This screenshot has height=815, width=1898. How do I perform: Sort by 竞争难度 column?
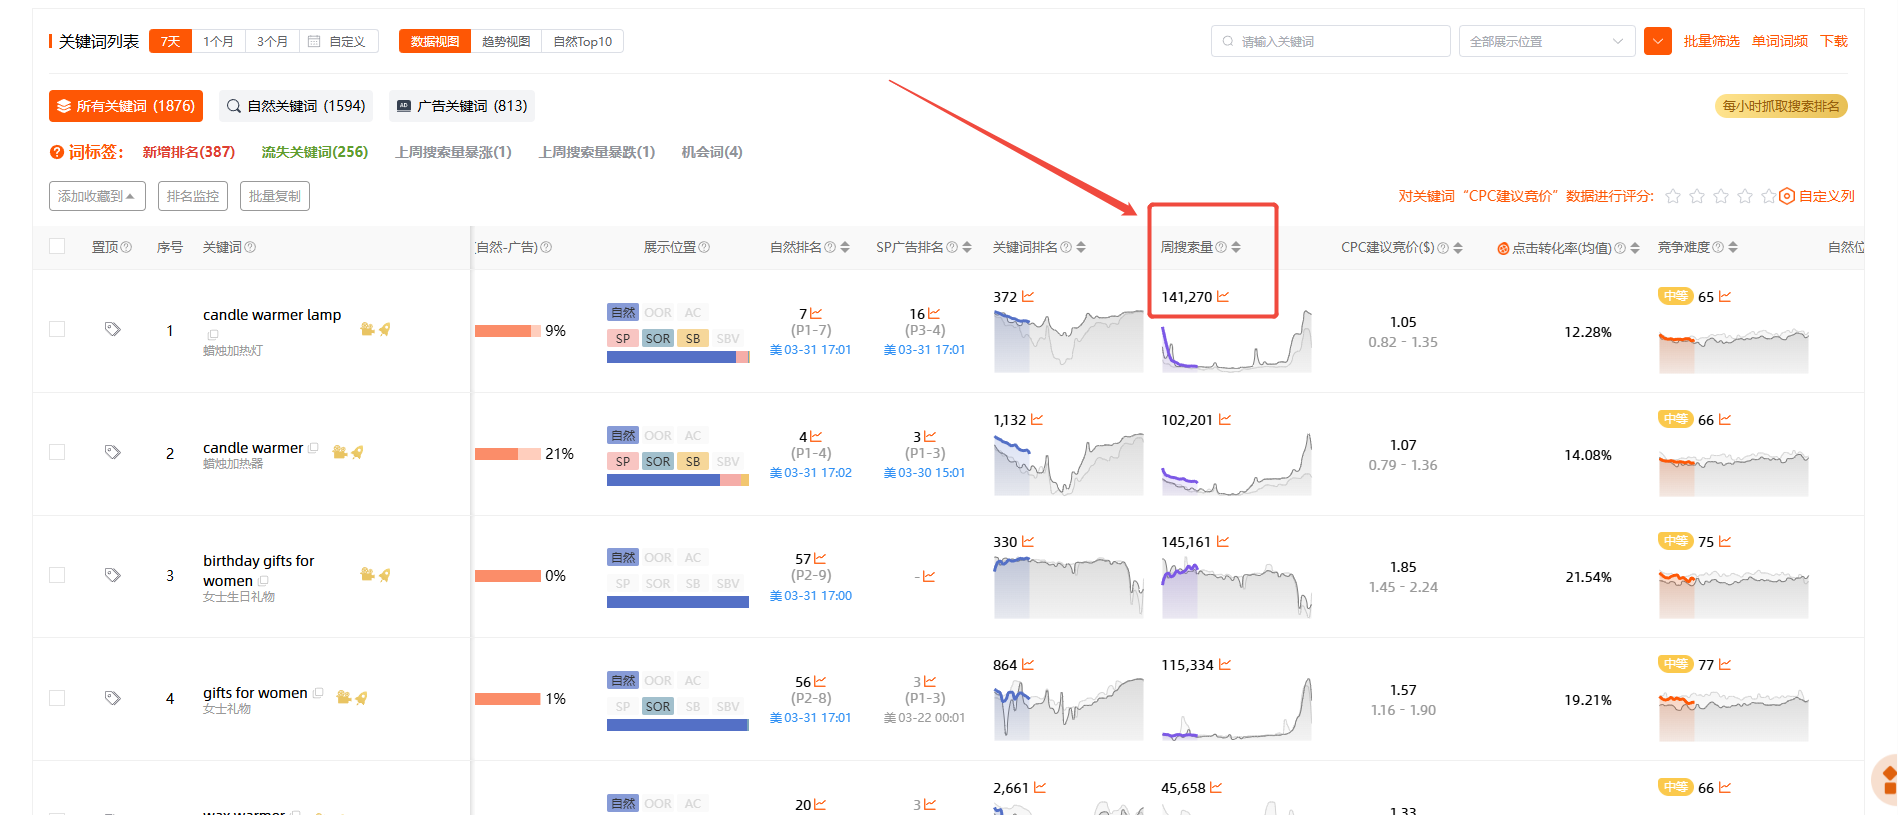pyautogui.click(x=1733, y=247)
